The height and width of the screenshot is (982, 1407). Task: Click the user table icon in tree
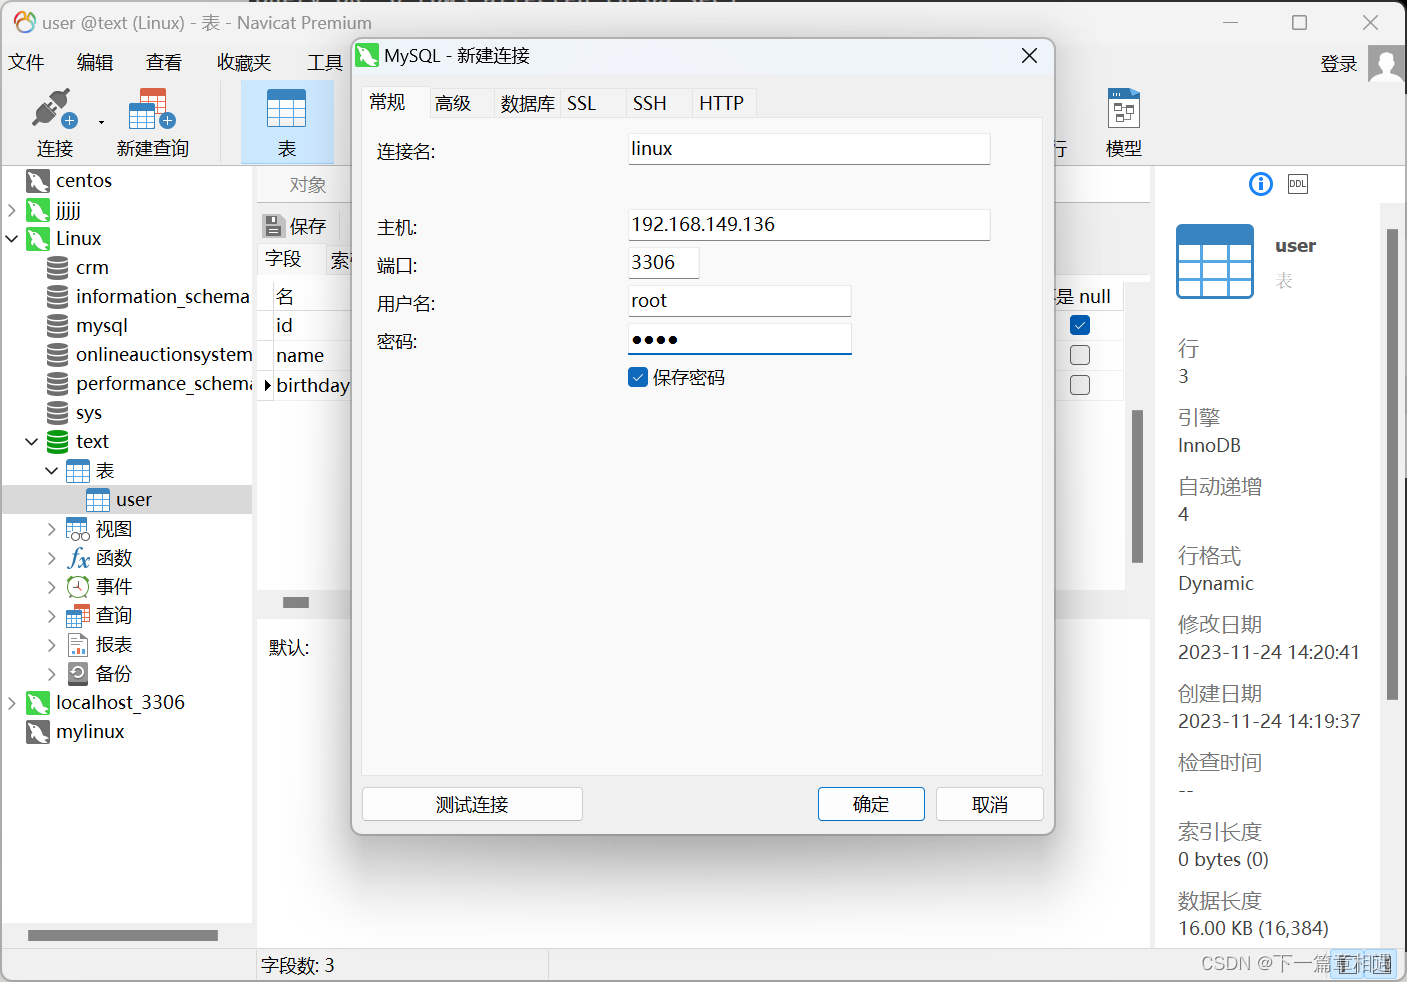click(98, 500)
